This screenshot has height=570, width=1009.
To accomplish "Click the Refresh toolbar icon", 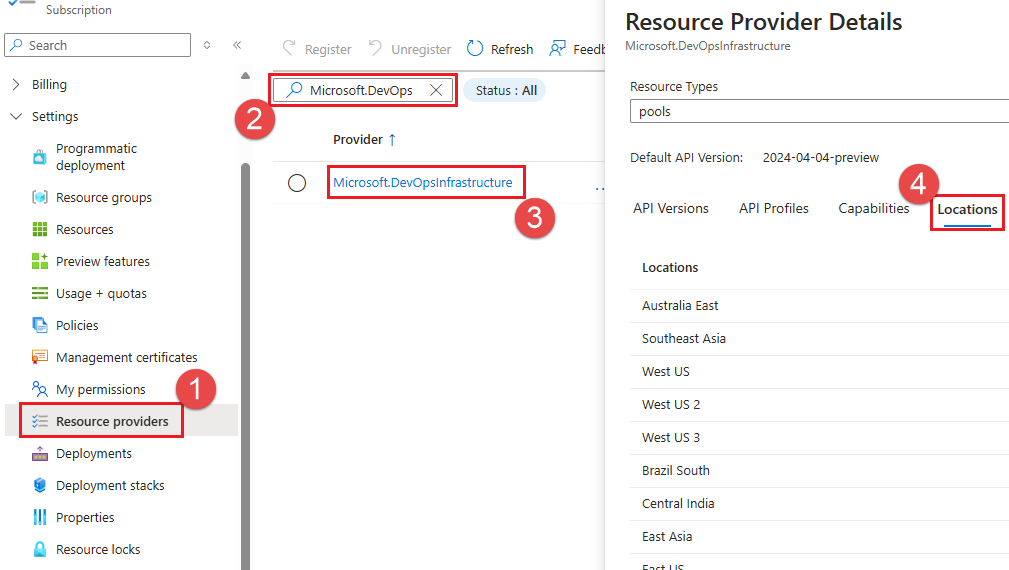I will (x=475, y=49).
